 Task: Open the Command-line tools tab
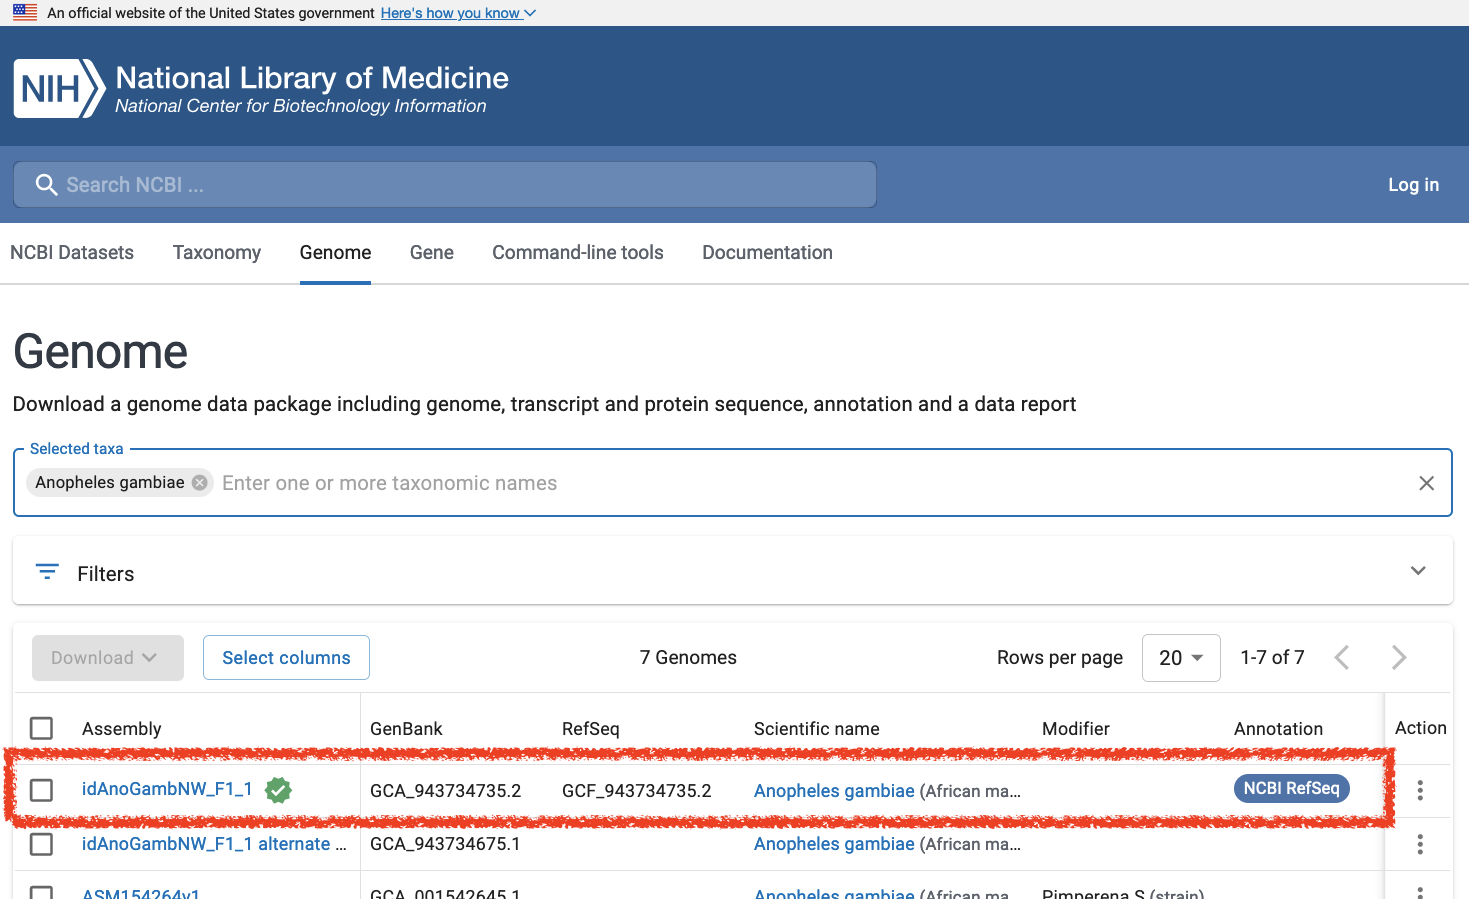pos(578,253)
